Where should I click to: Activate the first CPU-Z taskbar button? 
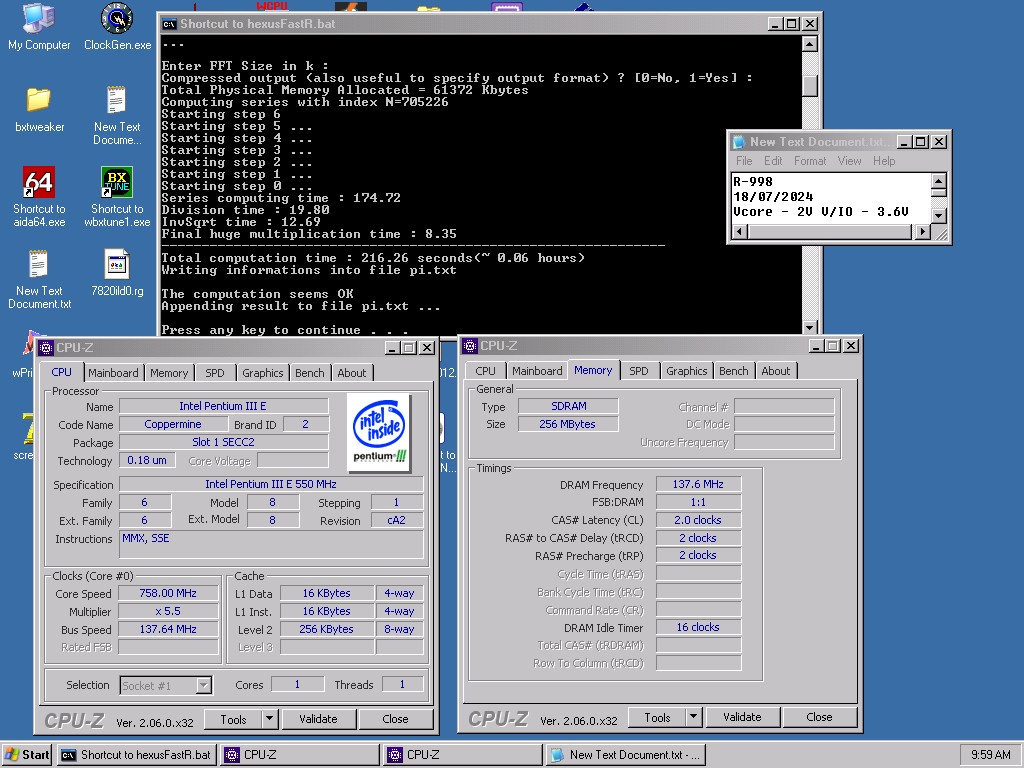point(300,754)
